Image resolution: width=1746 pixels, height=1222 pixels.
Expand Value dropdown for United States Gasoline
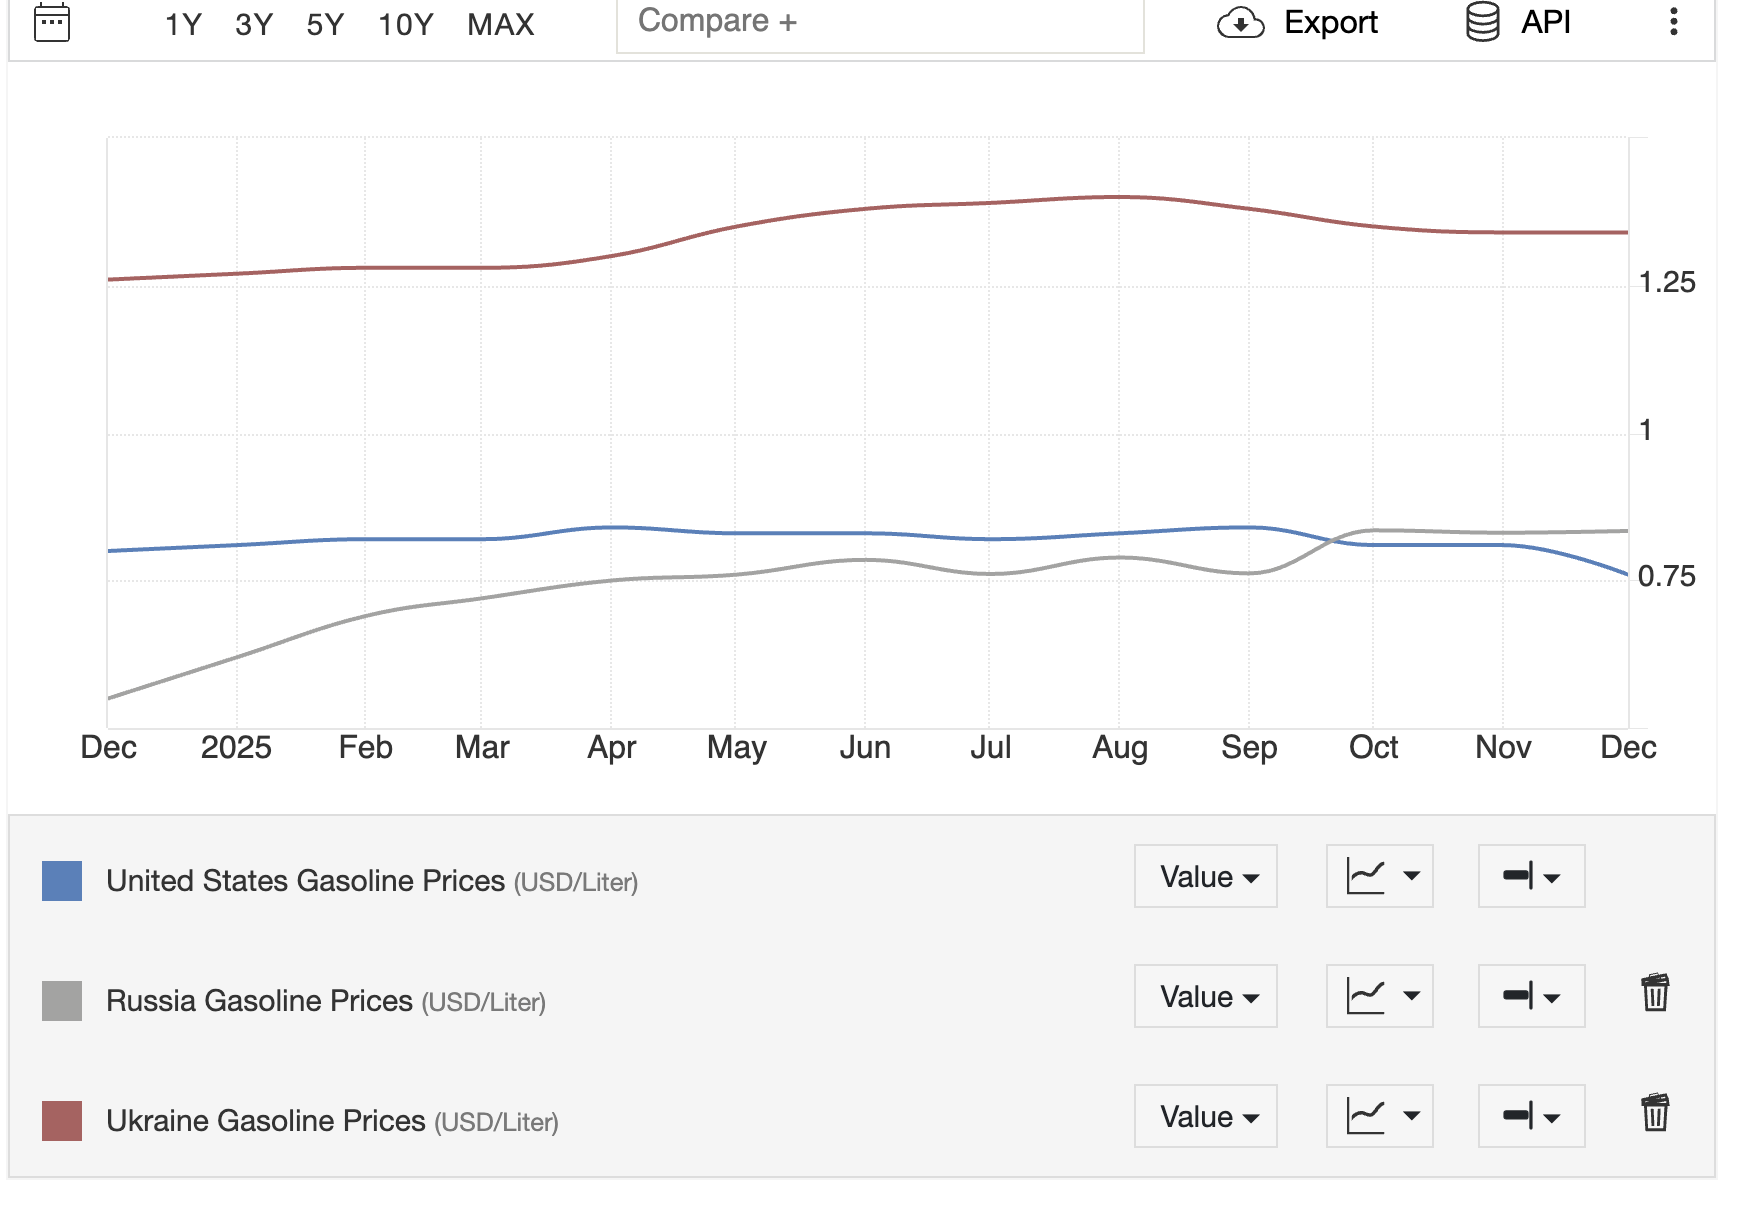point(1205,877)
